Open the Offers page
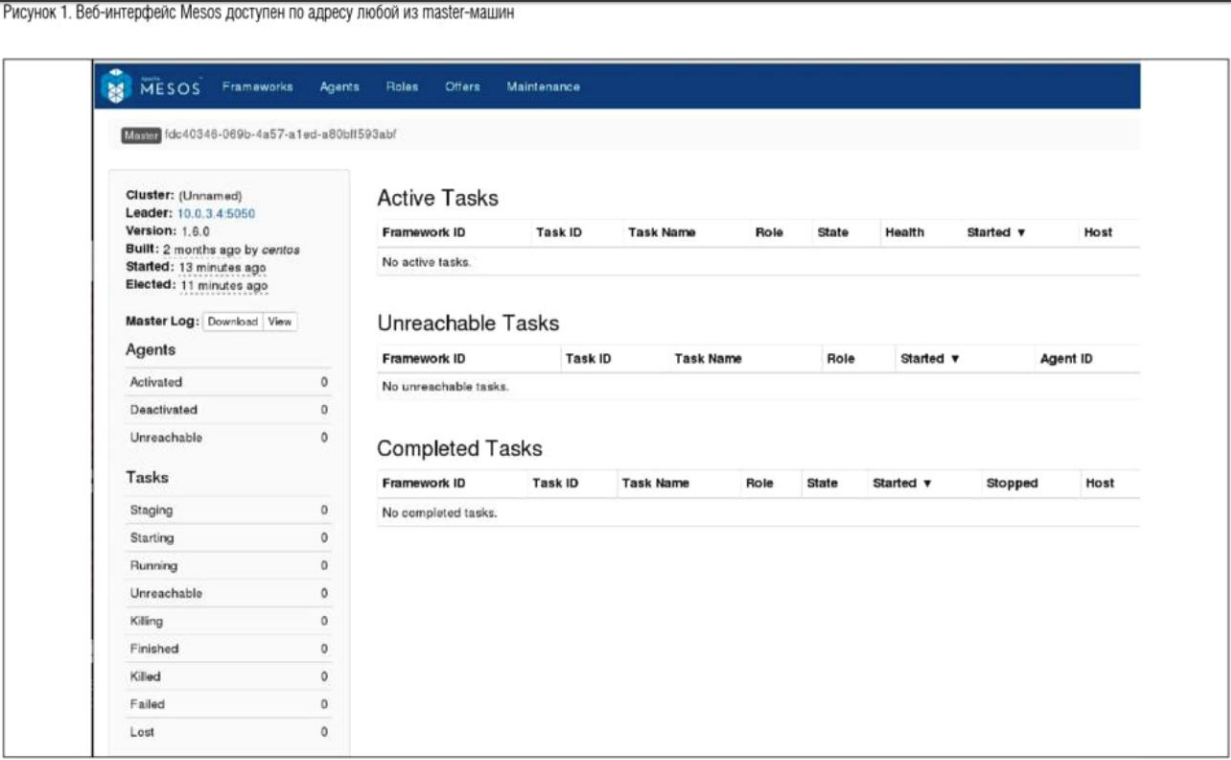Viewport: 1231px width, 760px height. pyautogui.click(x=462, y=87)
